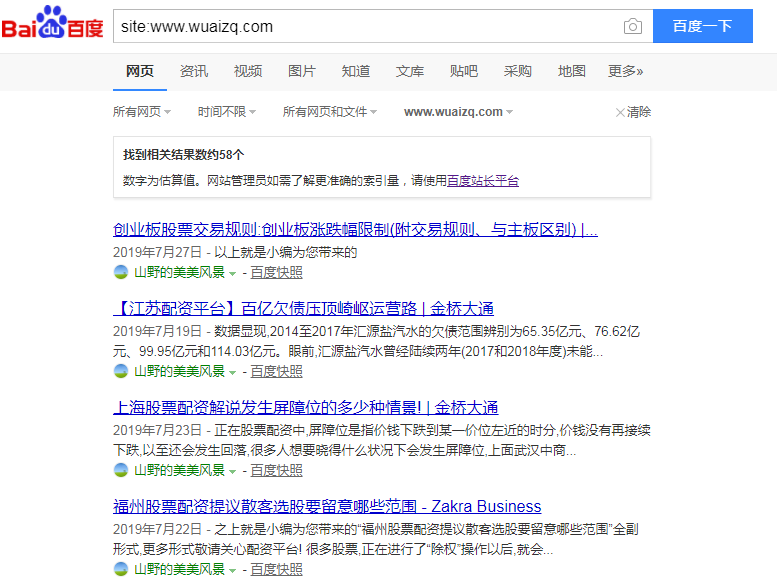Click 山野的美美风景 under 上海股票配资 result

point(179,470)
